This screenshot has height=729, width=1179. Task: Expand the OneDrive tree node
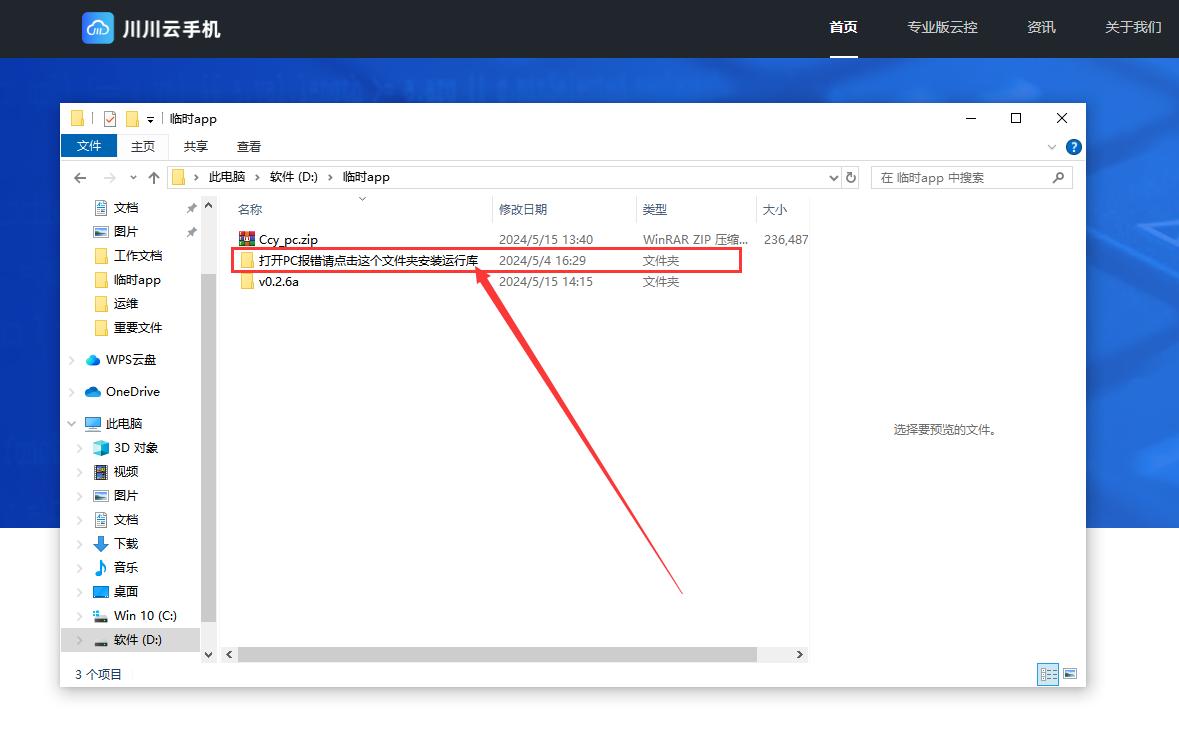tap(72, 392)
